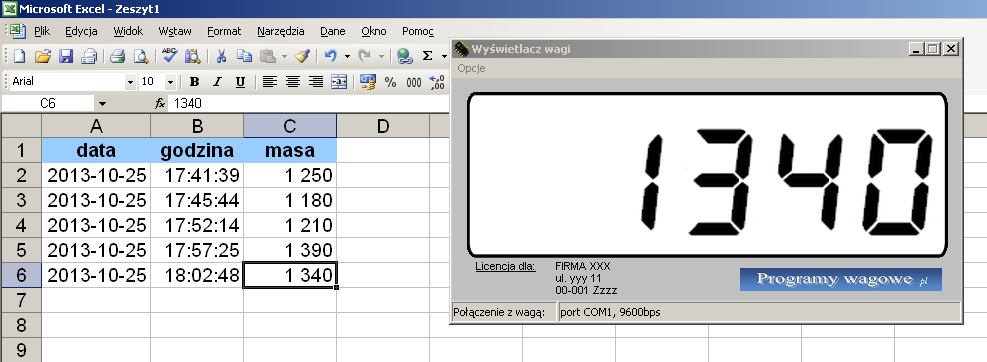Open the Paste options dropdown arrow
This screenshot has width=987, height=362.
coord(284,56)
